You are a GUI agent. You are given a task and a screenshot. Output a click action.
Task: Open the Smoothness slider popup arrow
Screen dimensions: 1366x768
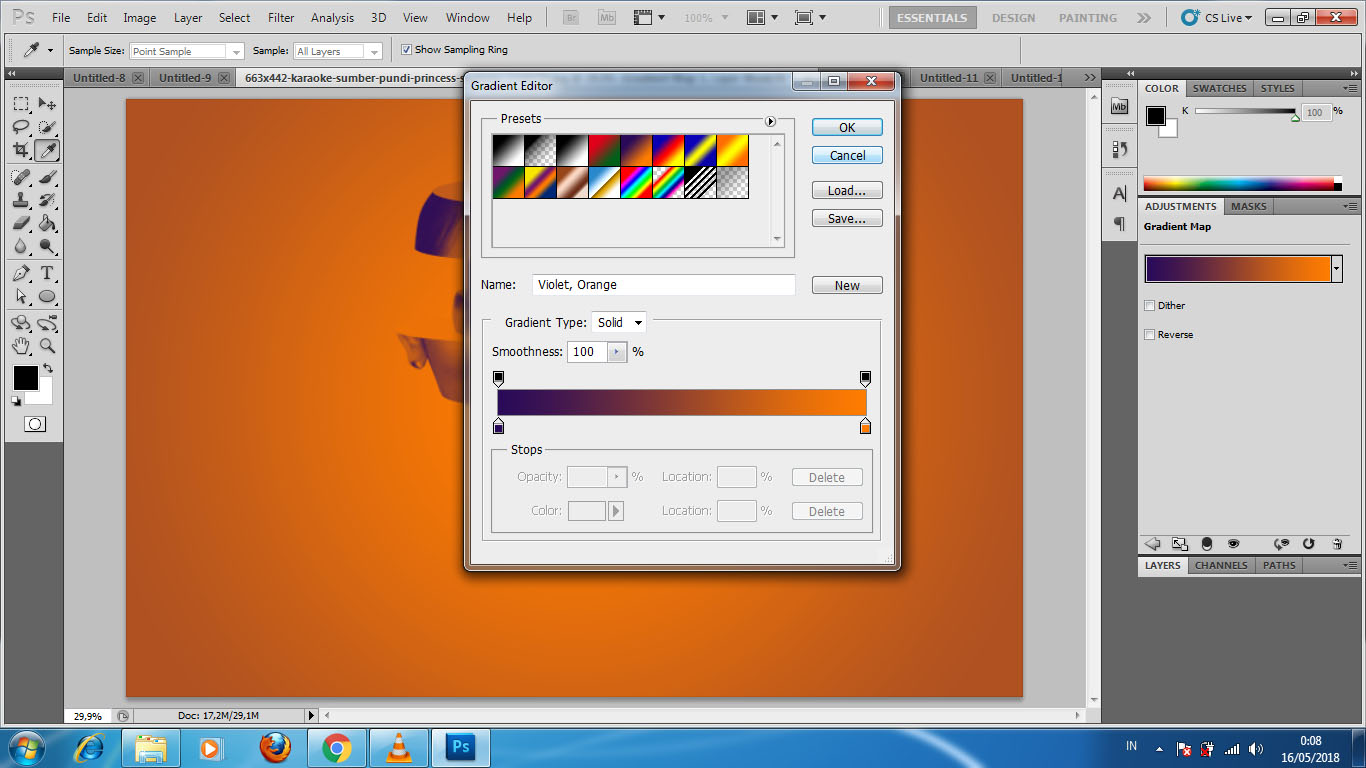click(617, 352)
